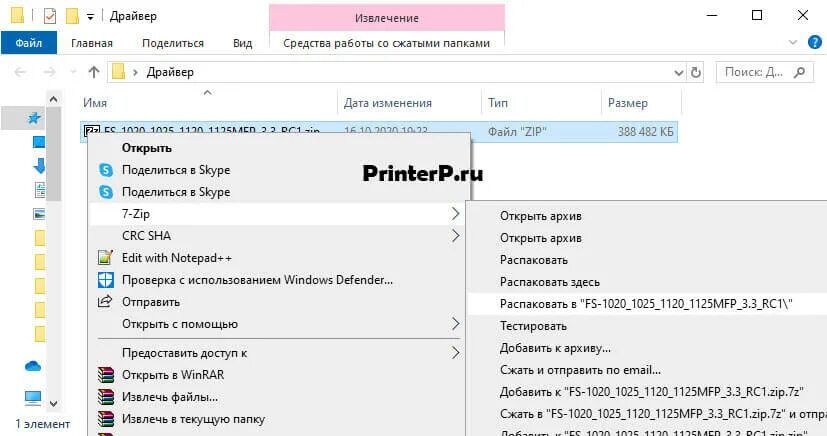
Task: Open Quick access star in sidebar
Action: tap(34, 118)
